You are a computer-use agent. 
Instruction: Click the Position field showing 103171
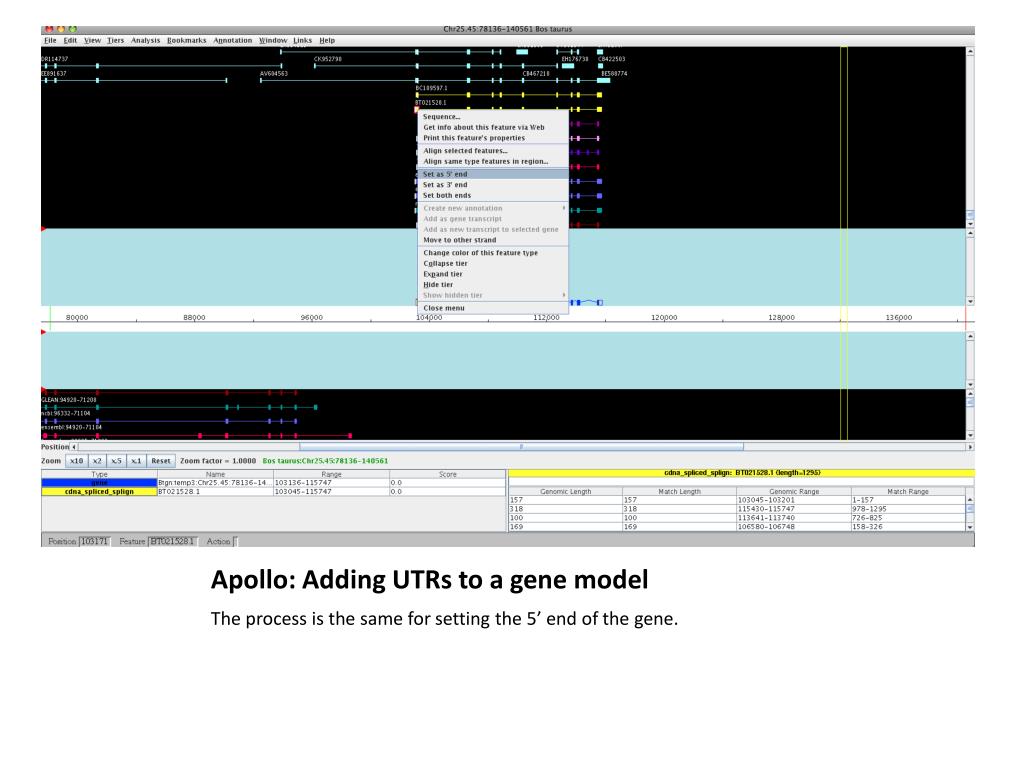(95, 541)
